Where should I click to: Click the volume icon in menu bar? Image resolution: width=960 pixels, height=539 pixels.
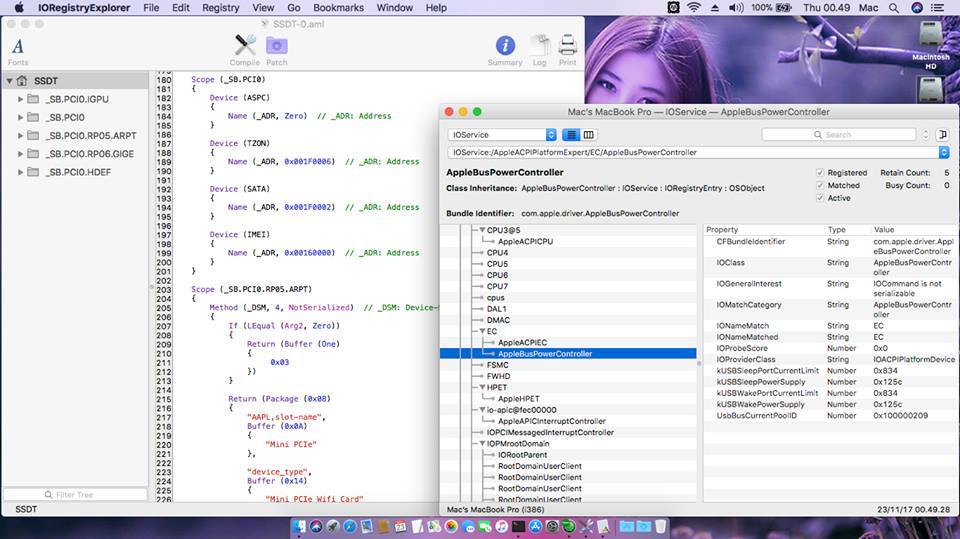tap(736, 7)
